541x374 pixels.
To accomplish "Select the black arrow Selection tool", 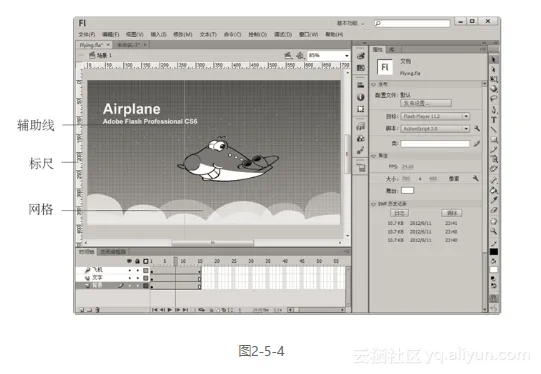I will coord(494,59).
